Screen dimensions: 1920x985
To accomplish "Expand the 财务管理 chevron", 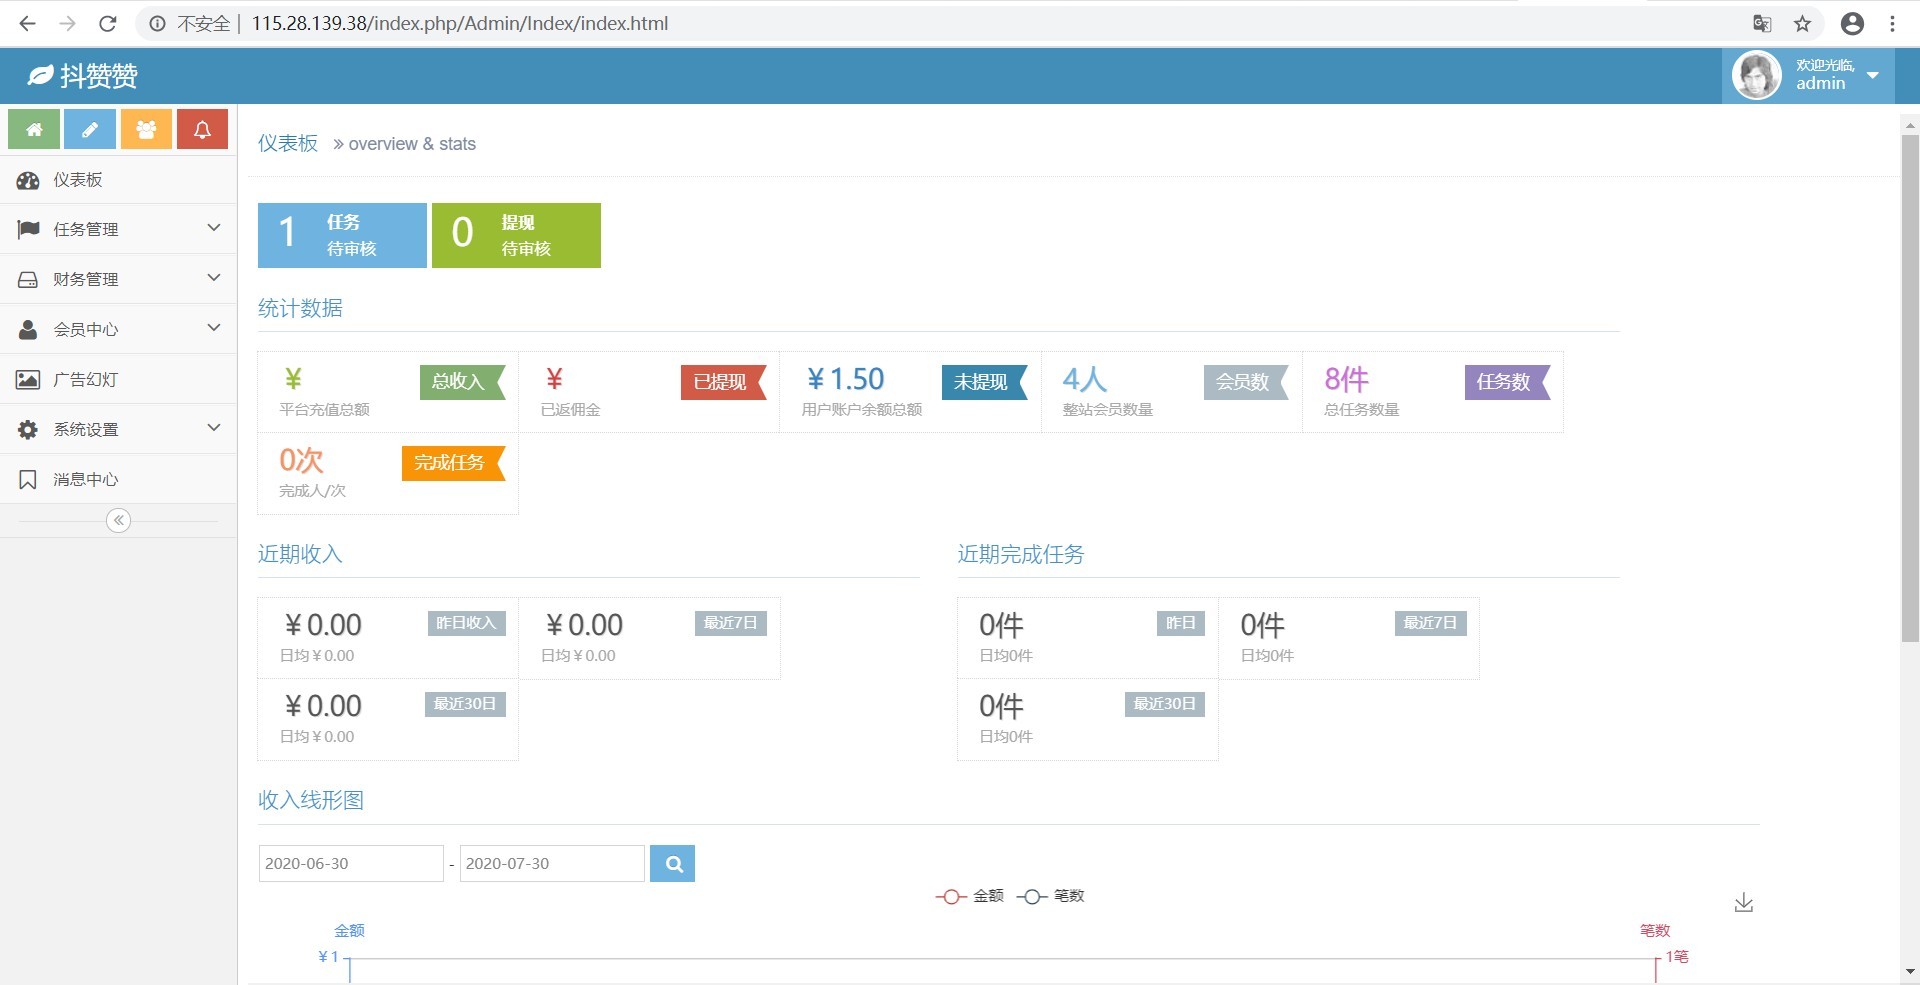I will (214, 278).
